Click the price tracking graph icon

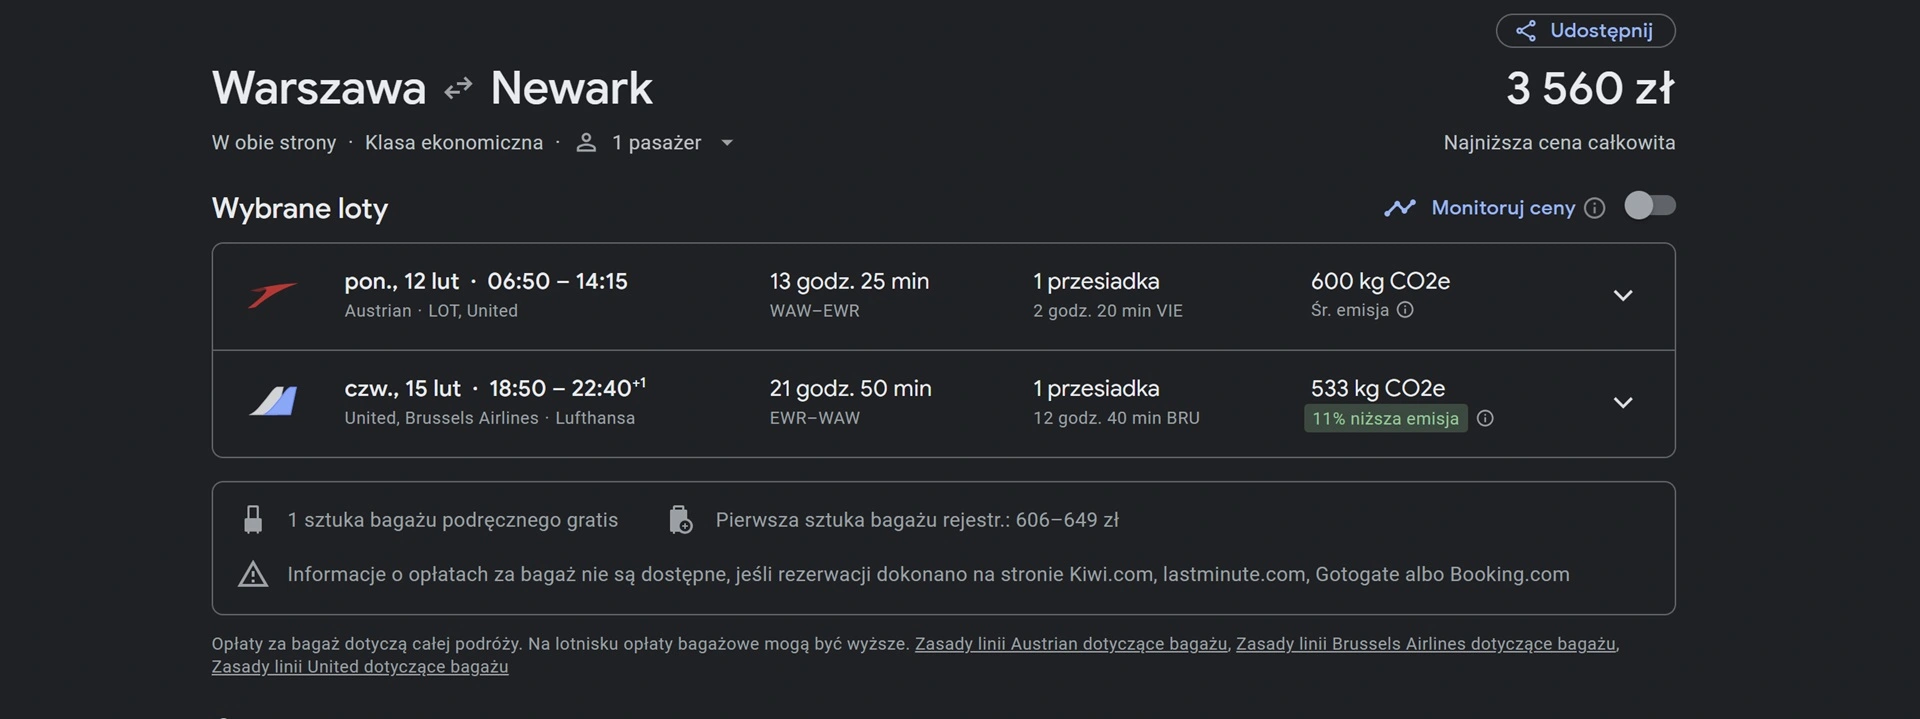(x=1399, y=208)
